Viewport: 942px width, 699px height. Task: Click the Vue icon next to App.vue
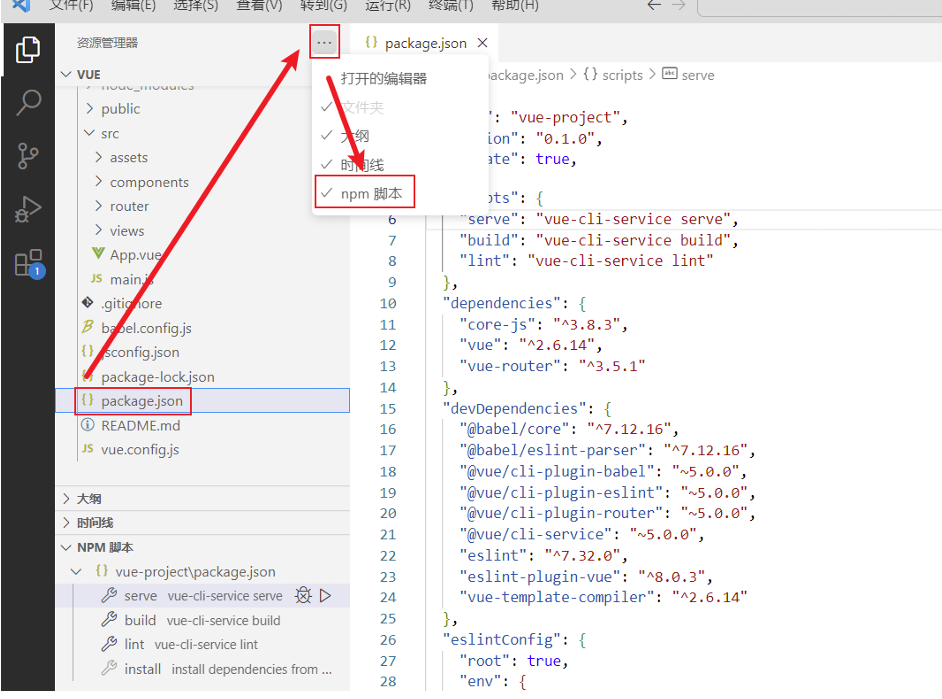[x=98, y=253]
